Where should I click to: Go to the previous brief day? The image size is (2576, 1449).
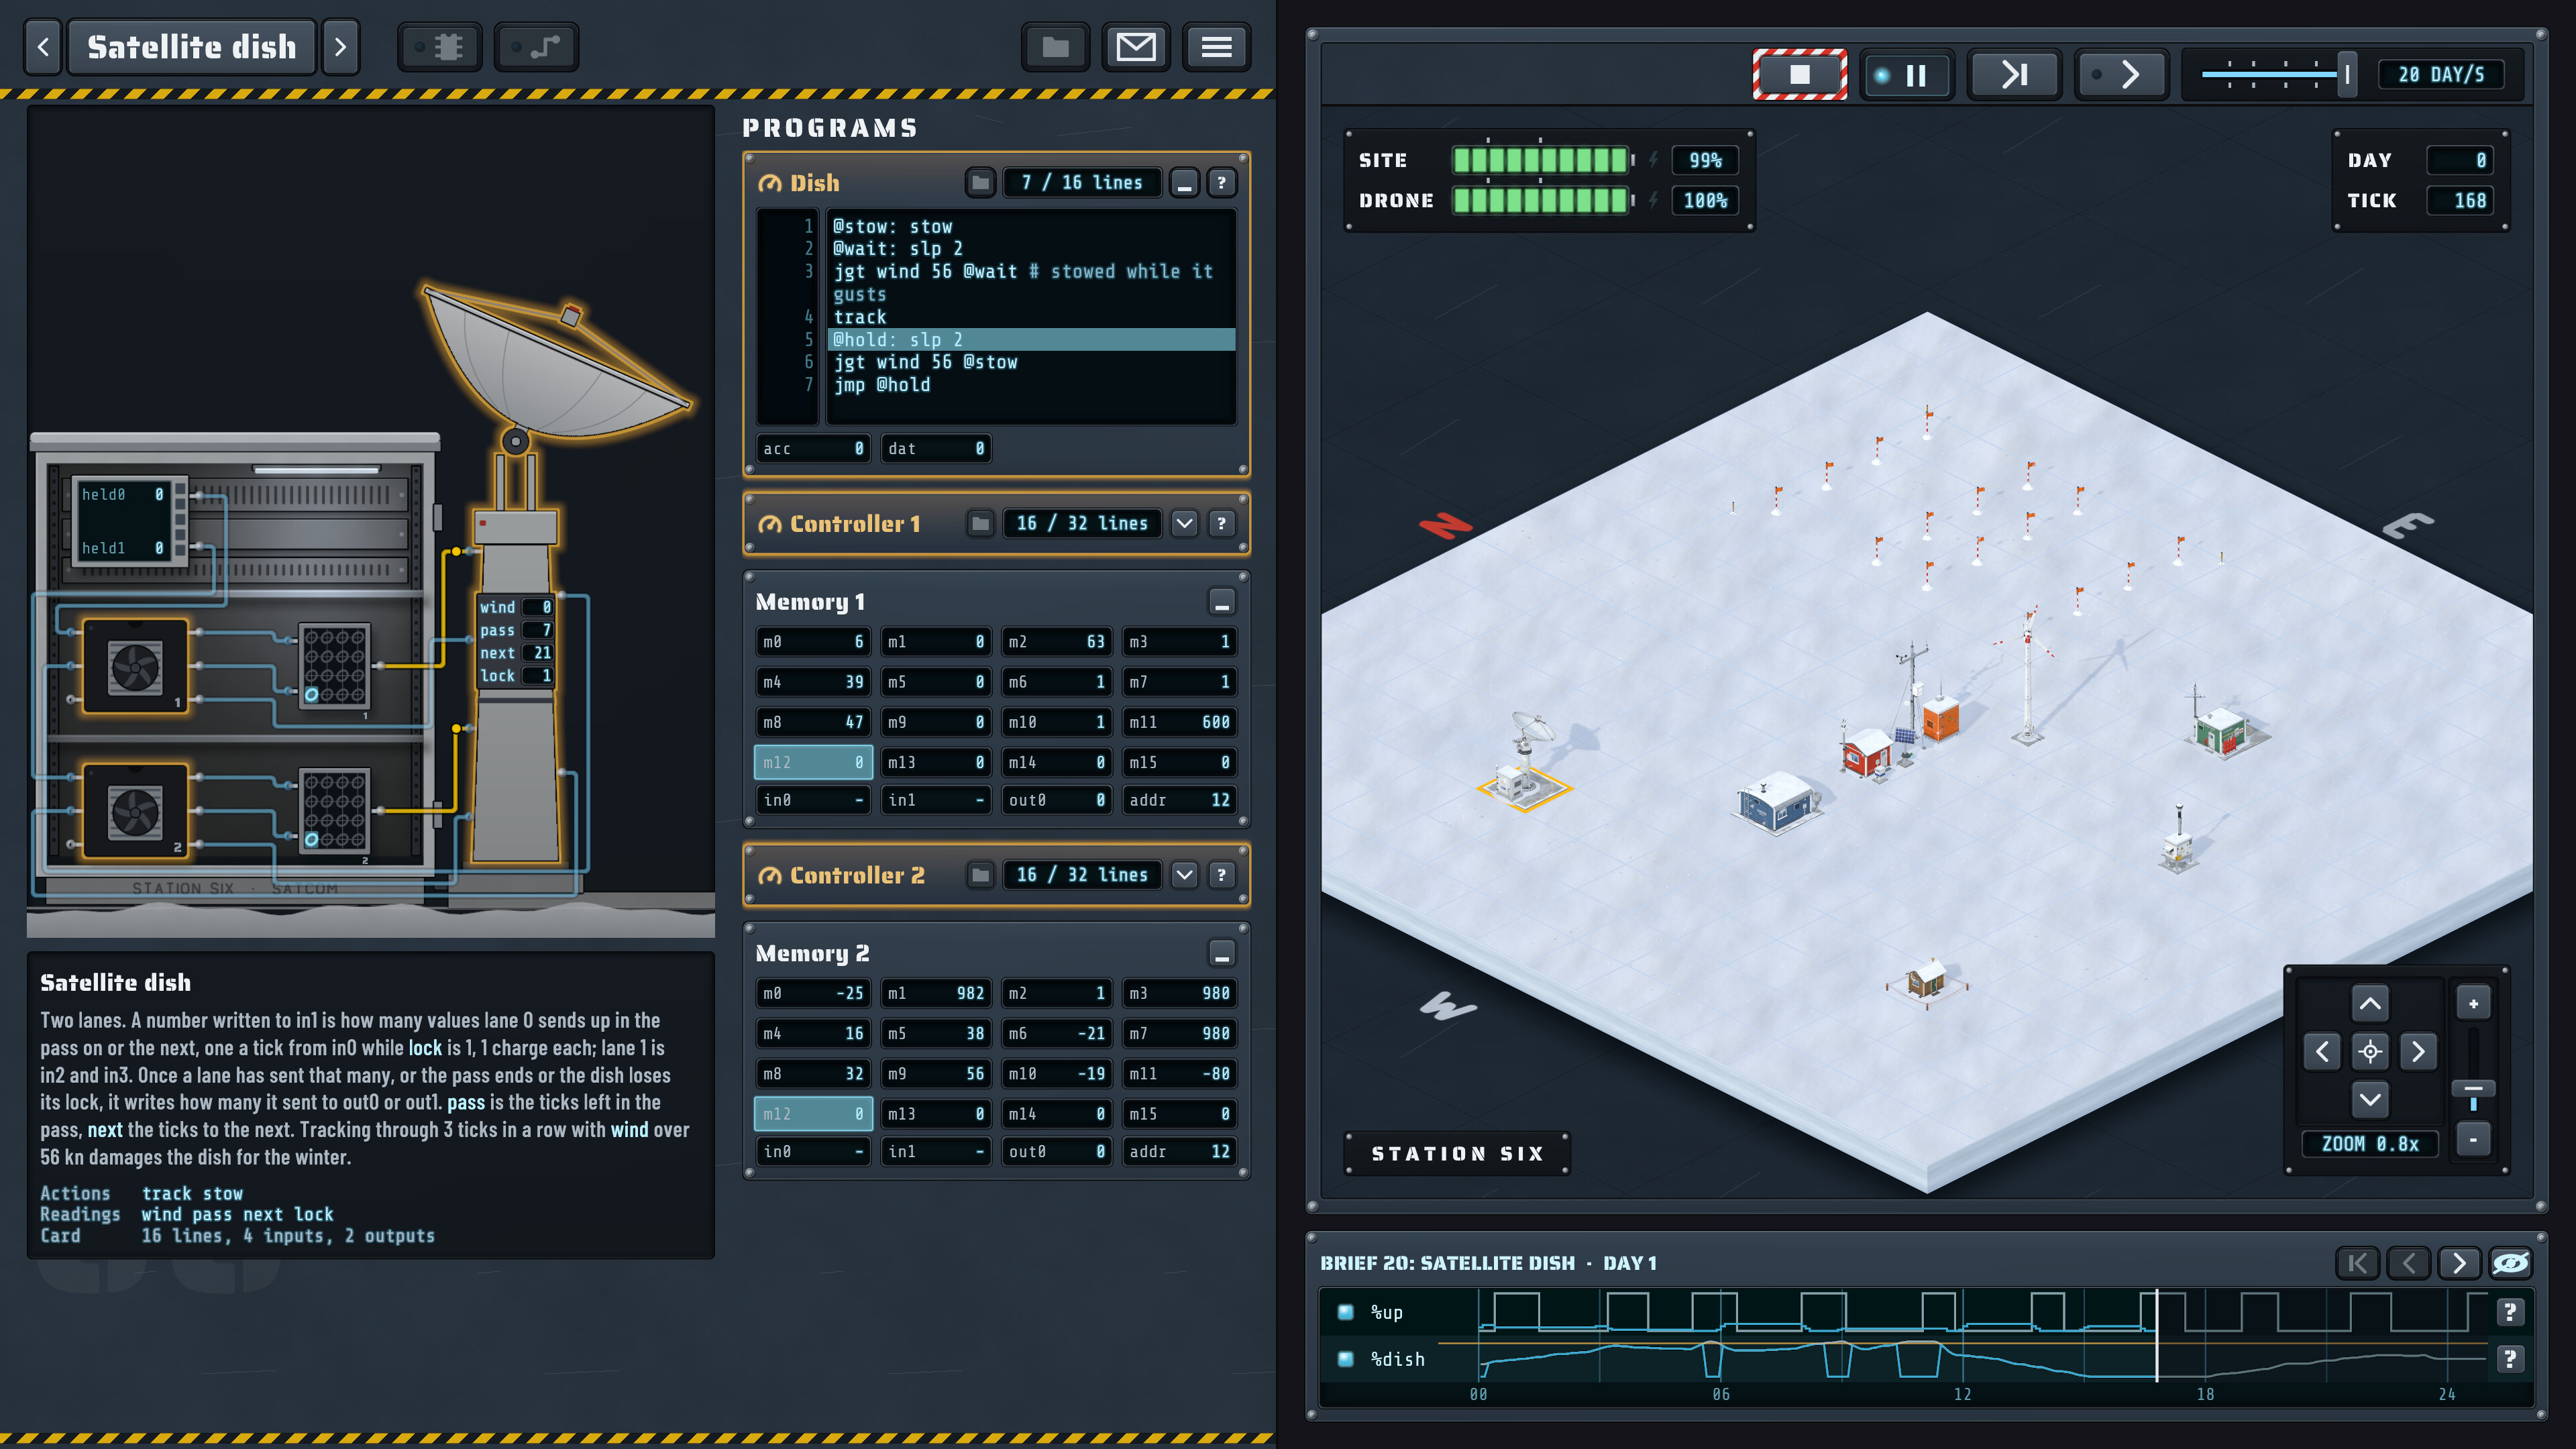pos(2408,1263)
